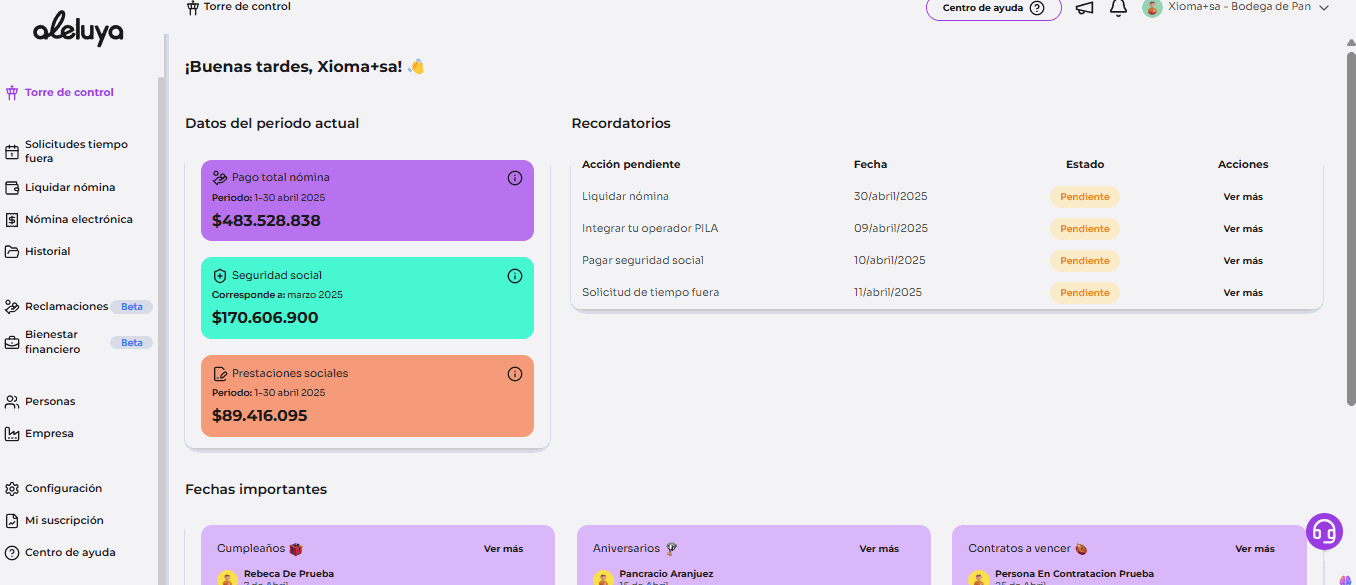Expand the Bodega de Pan account dropdown chevron
The image size is (1356, 585).
[1324, 8]
